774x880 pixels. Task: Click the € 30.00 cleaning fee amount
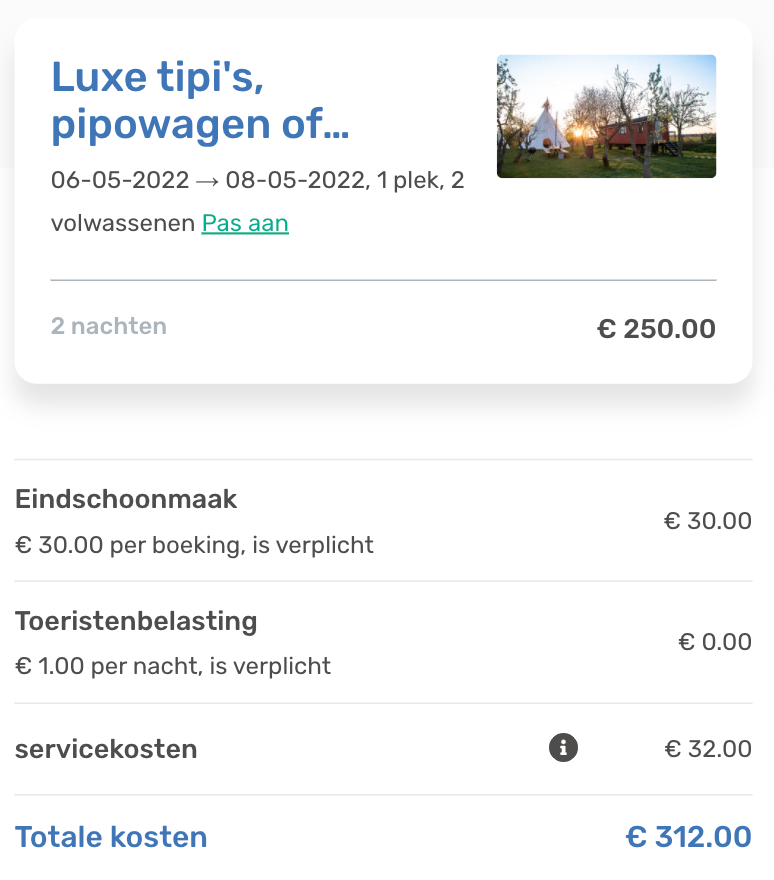pyautogui.click(x=707, y=521)
